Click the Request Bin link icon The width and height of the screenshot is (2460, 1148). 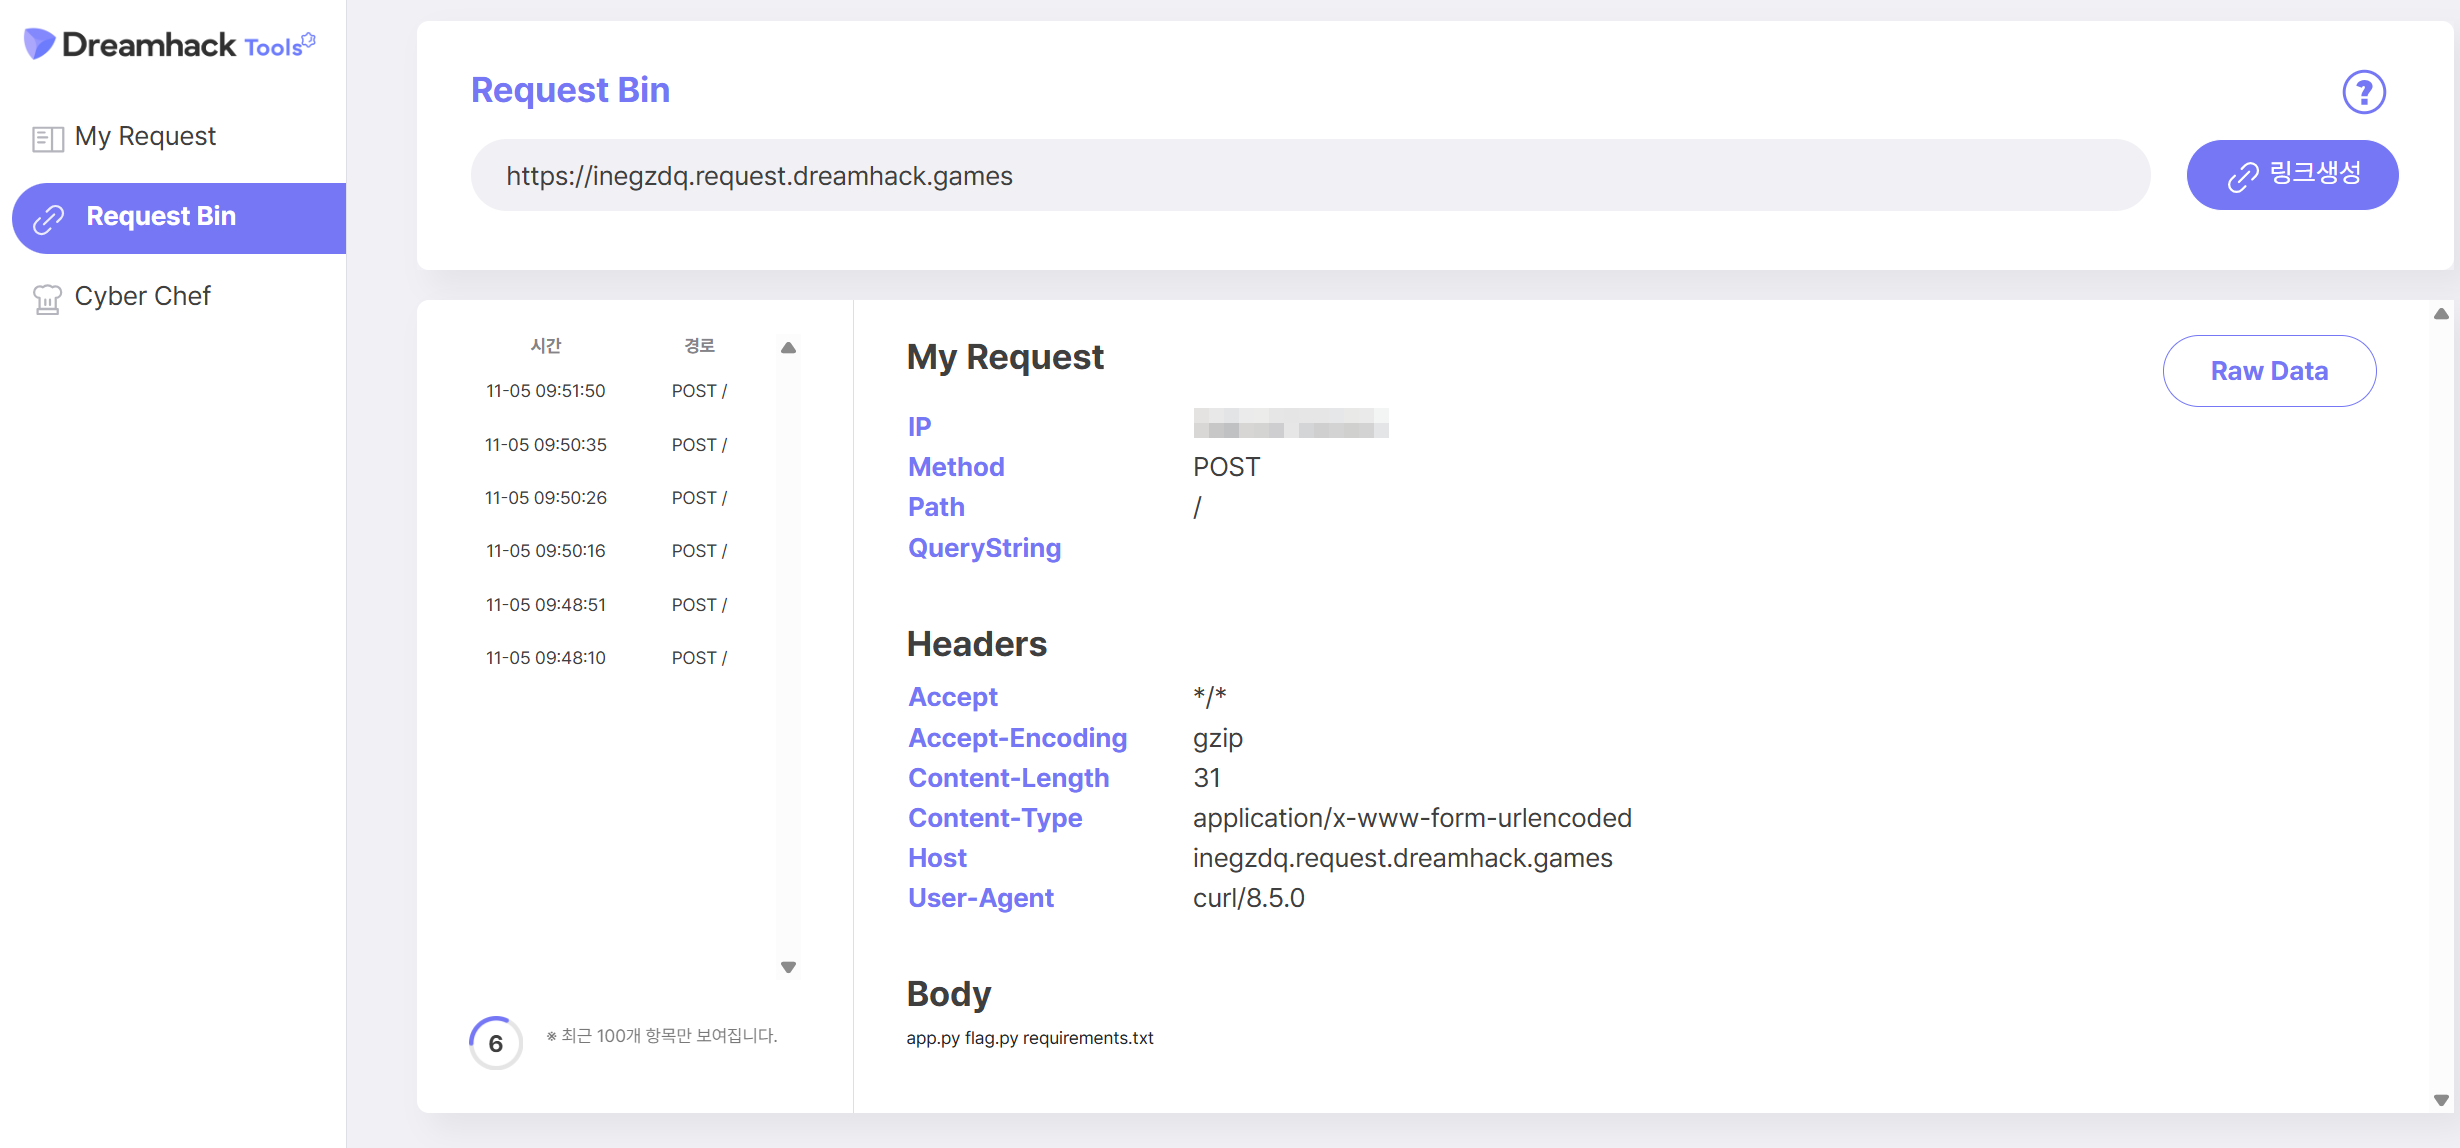point(48,218)
